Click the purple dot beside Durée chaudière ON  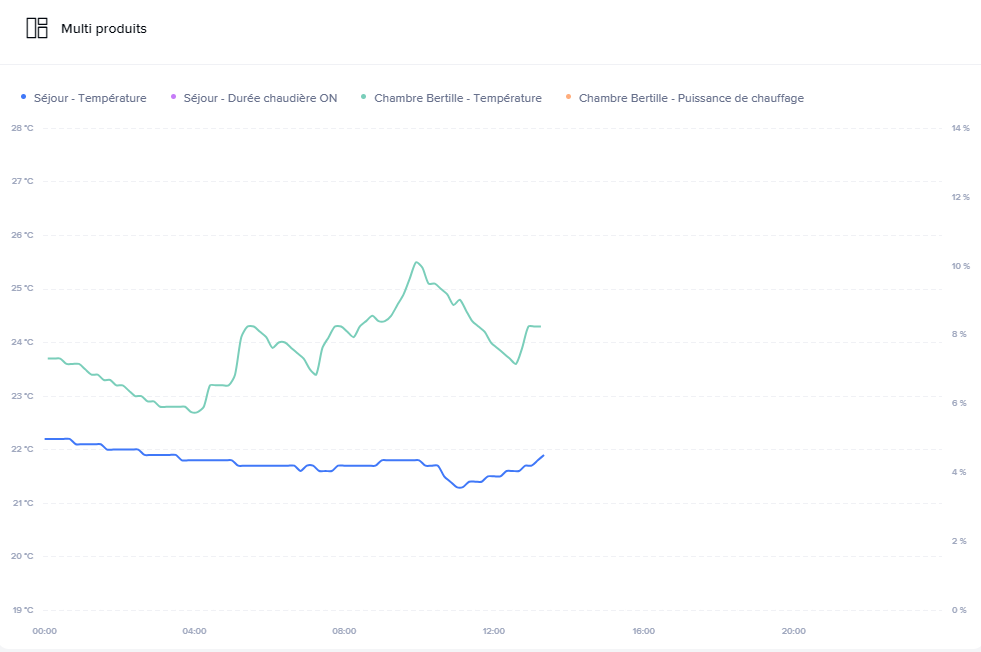click(x=173, y=97)
